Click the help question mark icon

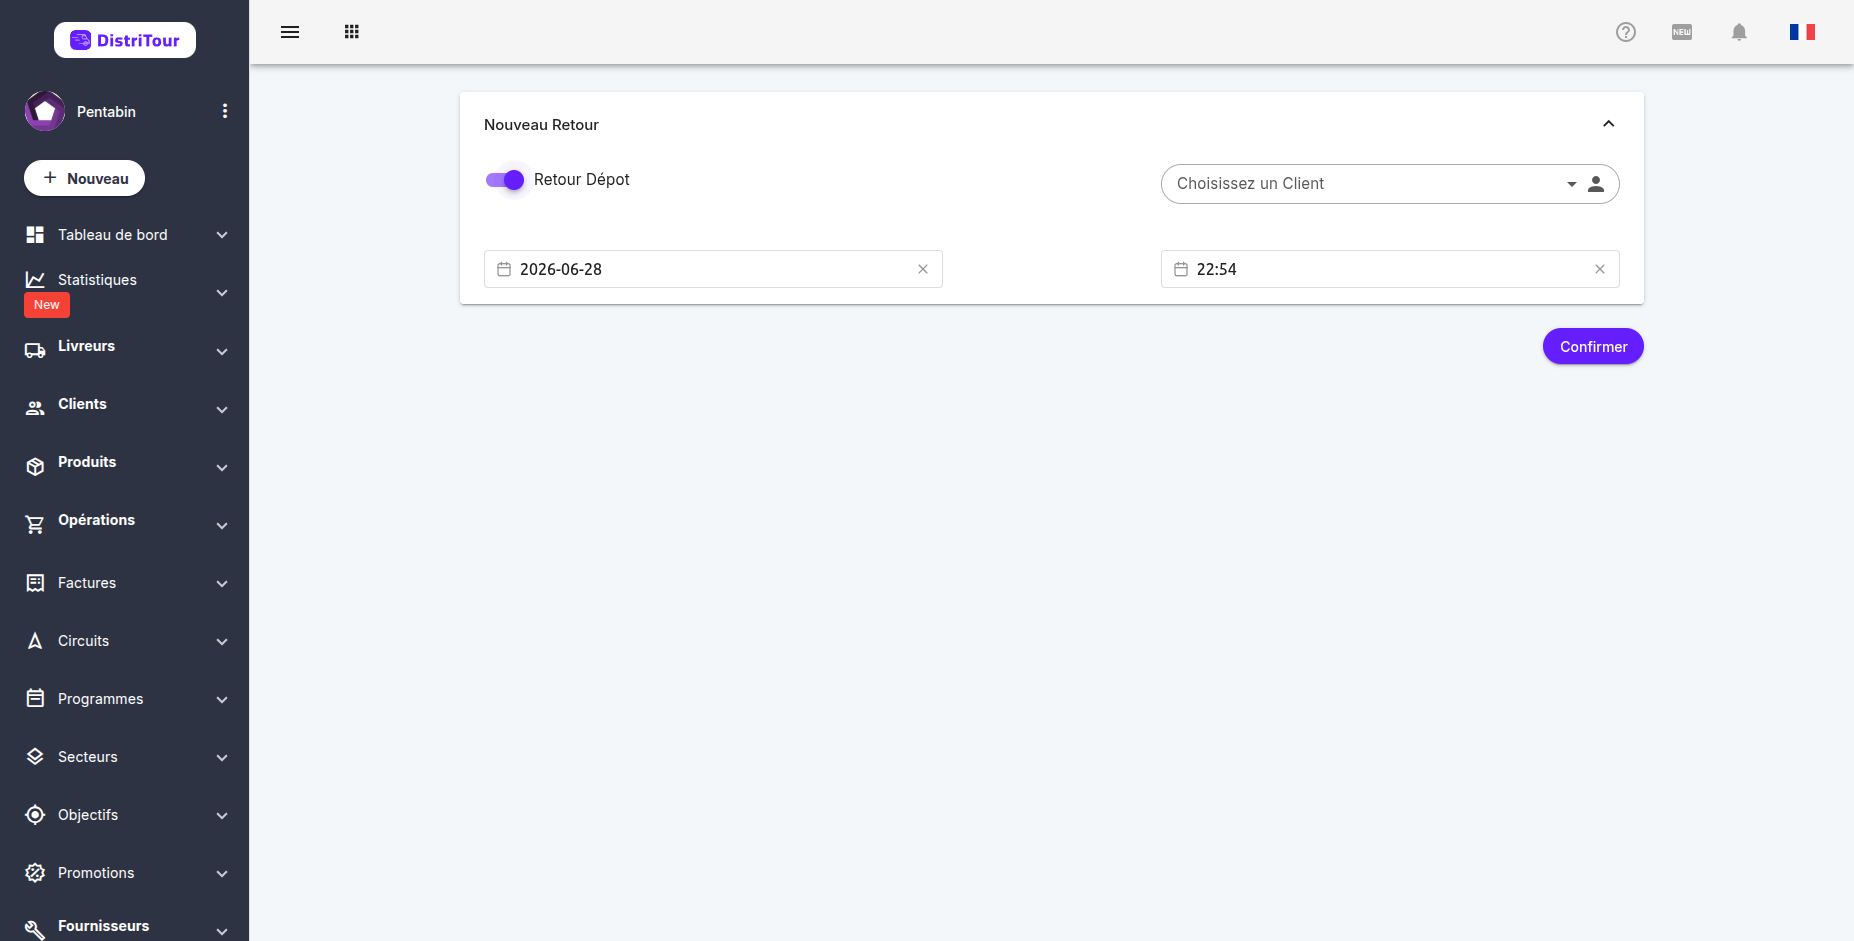[x=1626, y=32]
